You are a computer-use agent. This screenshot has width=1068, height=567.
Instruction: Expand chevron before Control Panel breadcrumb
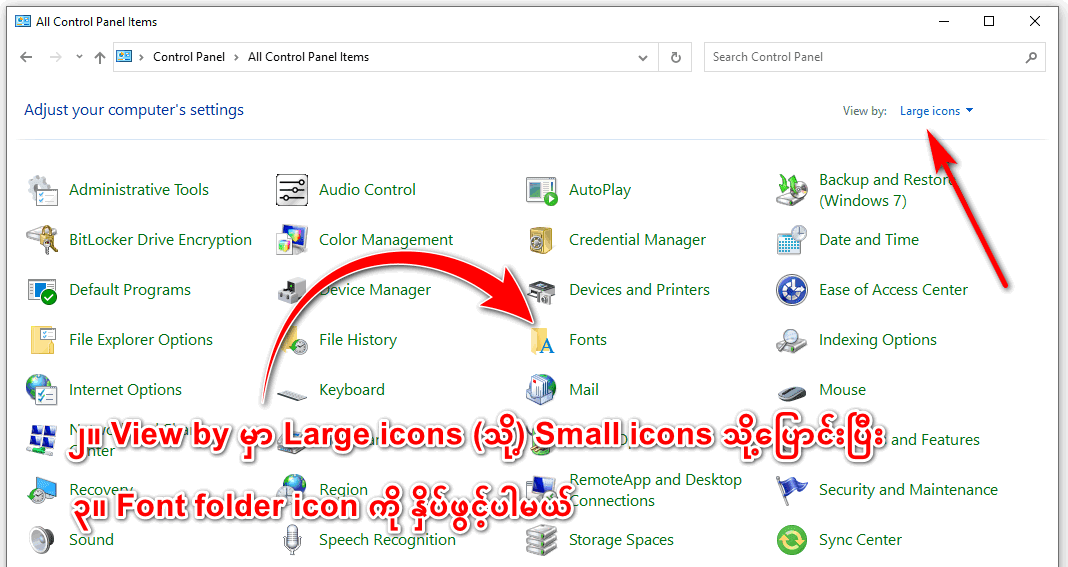pos(142,57)
